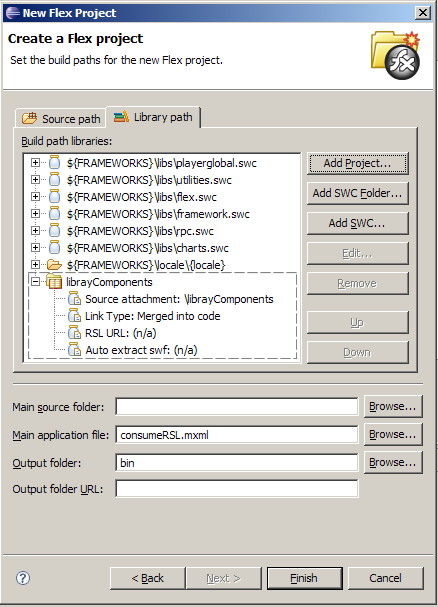This screenshot has width=438, height=607.
Task: Expand the locale folder tree node
Action: (35, 265)
